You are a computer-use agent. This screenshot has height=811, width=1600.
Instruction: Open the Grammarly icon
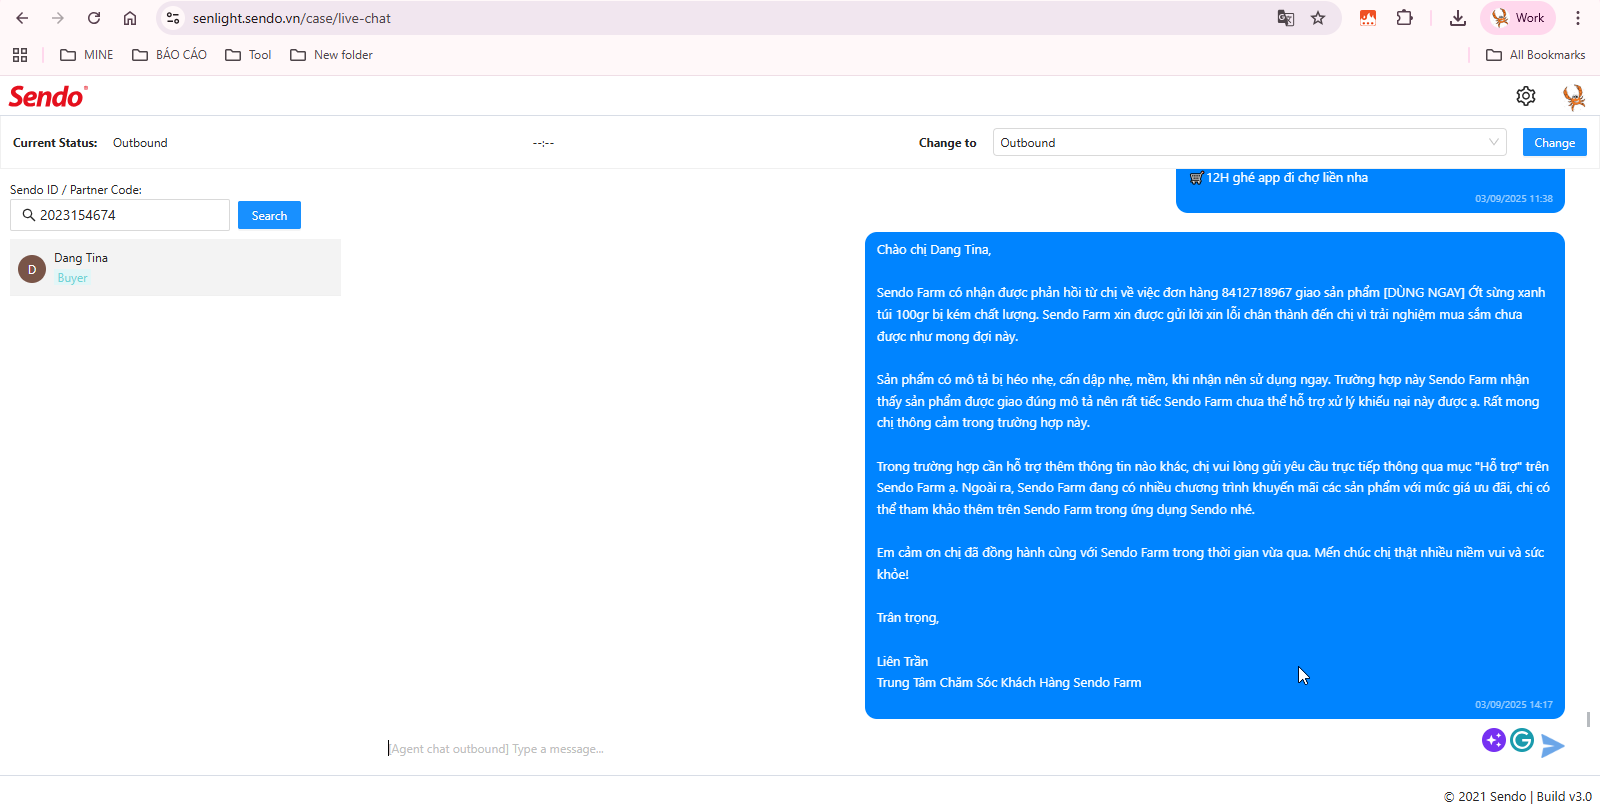coord(1522,740)
